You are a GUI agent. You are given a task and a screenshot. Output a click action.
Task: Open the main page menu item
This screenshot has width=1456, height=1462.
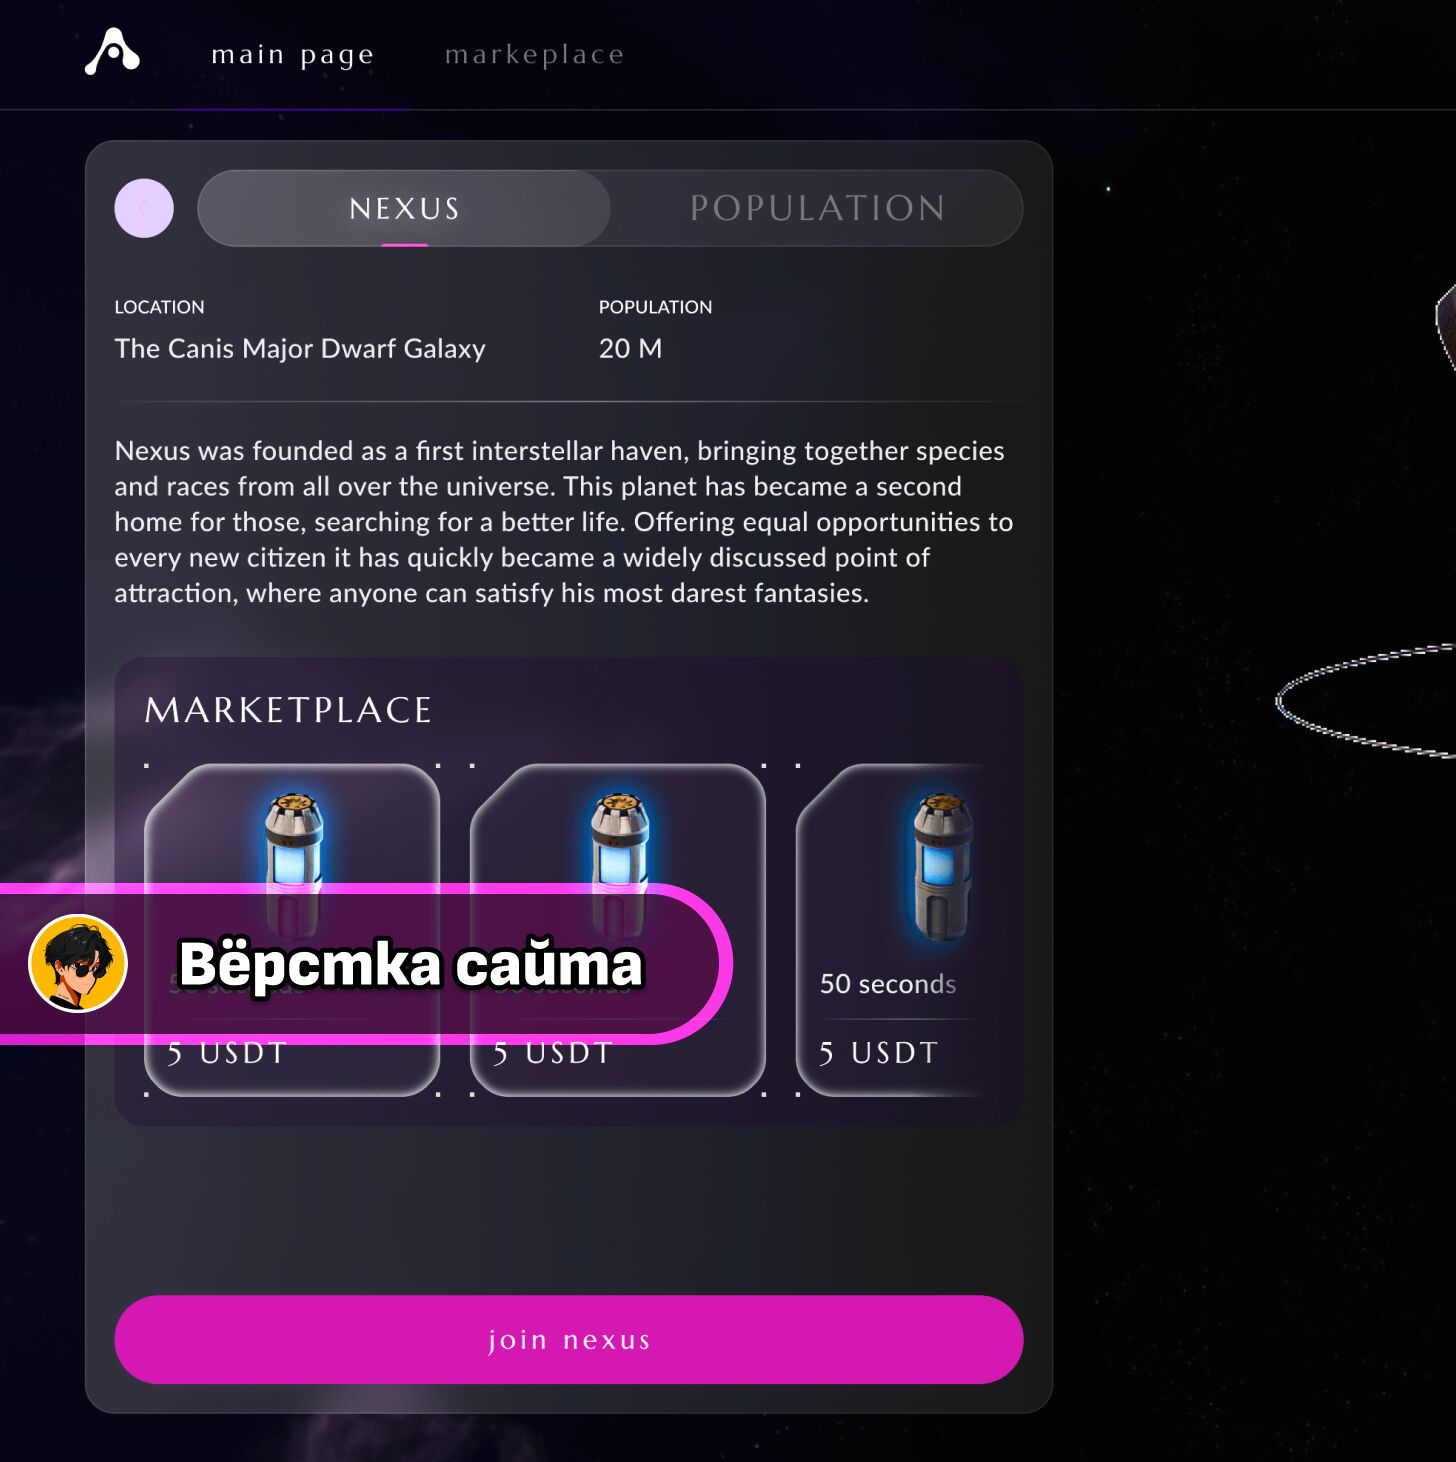point(292,54)
